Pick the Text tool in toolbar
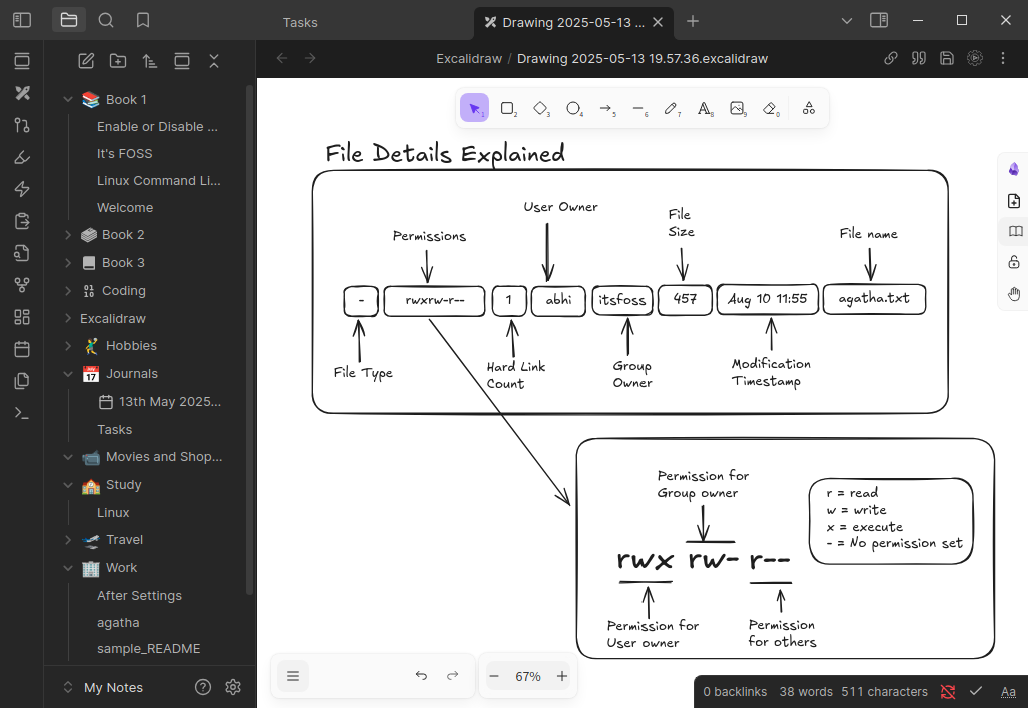The height and width of the screenshot is (708, 1028). point(705,108)
